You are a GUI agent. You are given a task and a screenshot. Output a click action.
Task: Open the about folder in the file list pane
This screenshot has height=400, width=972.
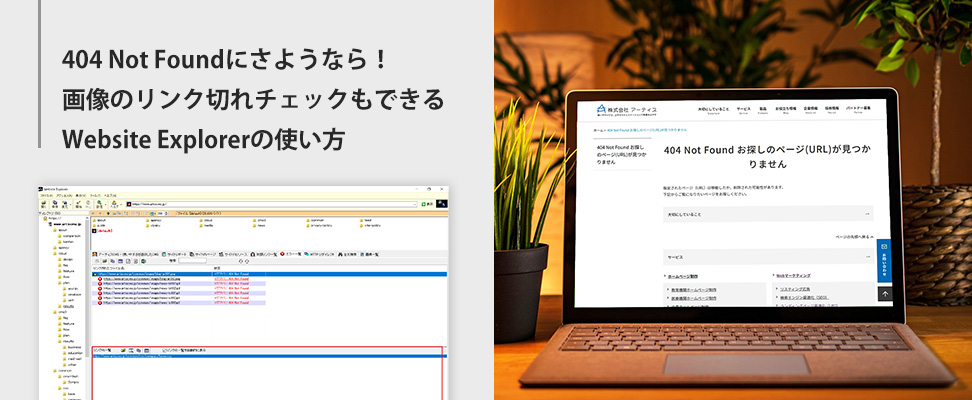(x=101, y=220)
